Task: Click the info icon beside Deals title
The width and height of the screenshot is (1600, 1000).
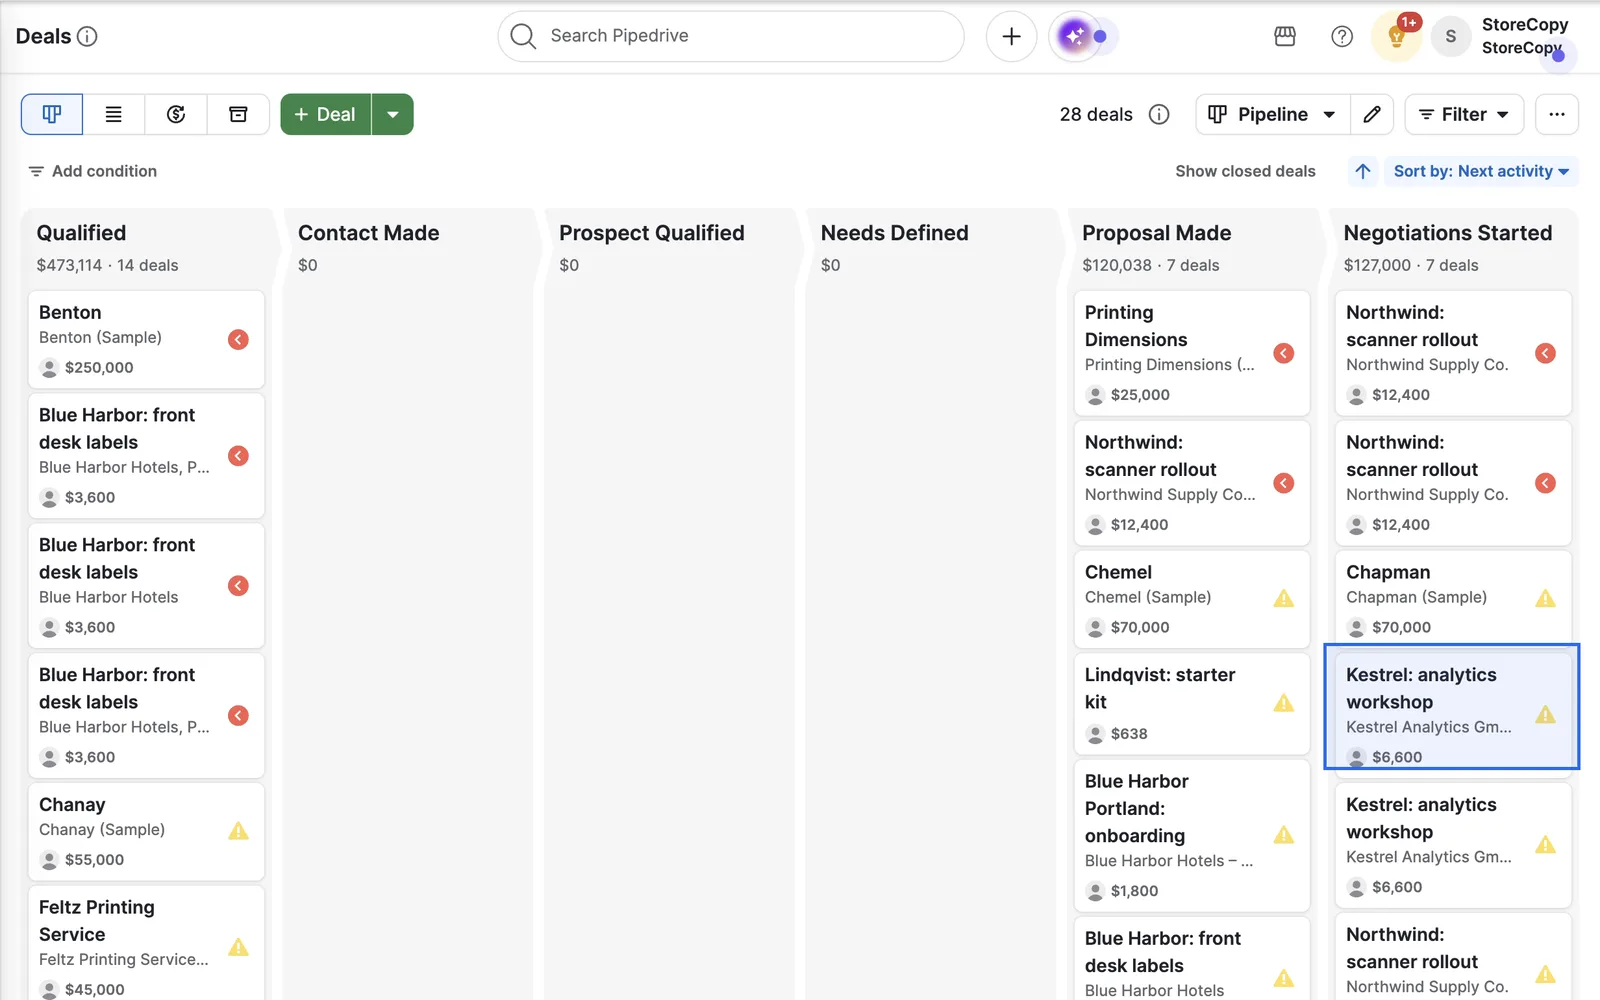Action: 88,37
